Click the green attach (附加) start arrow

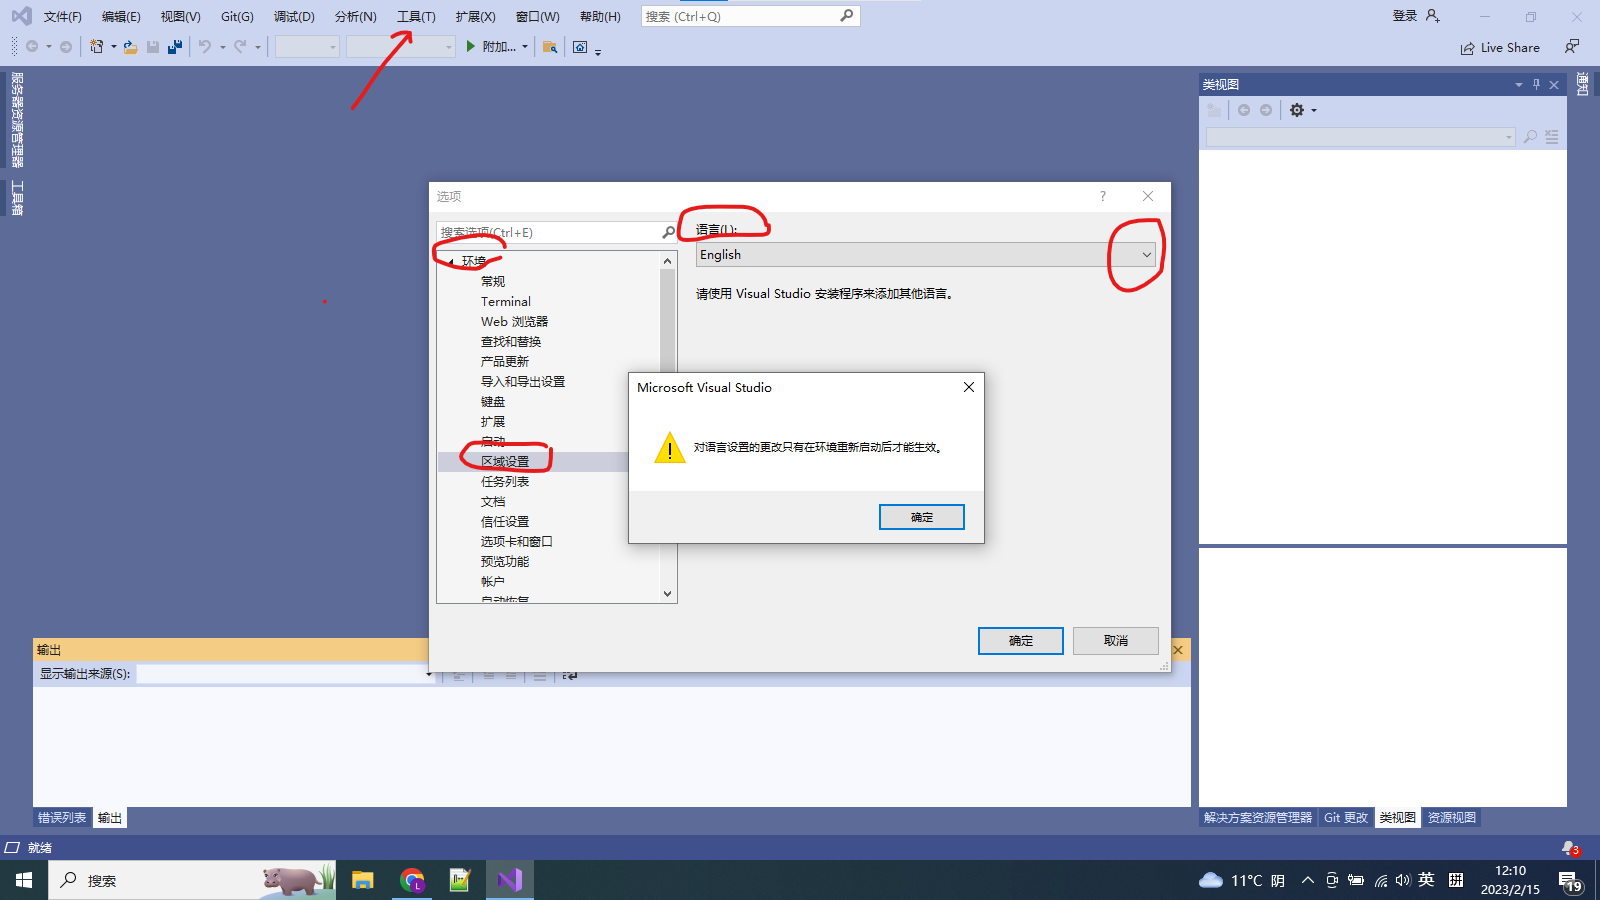(x=470, y=47)
